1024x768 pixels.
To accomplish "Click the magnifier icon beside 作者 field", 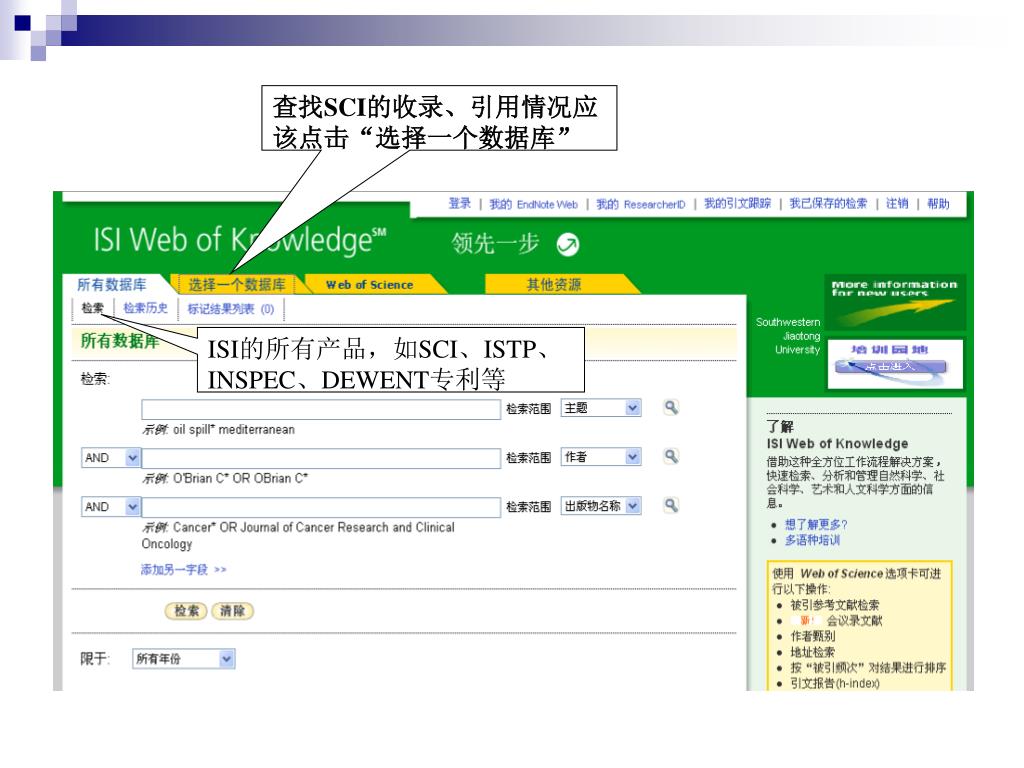I will (671, 457).
